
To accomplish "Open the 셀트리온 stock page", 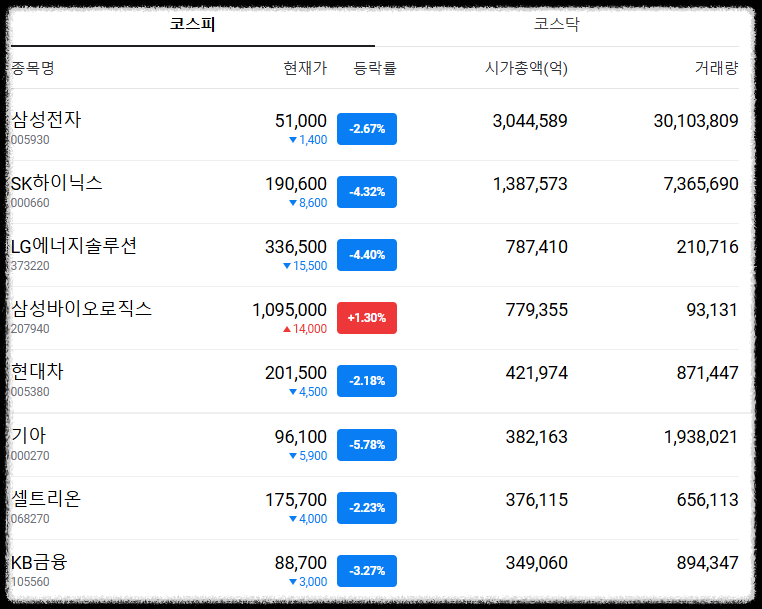I will point(46,499).
